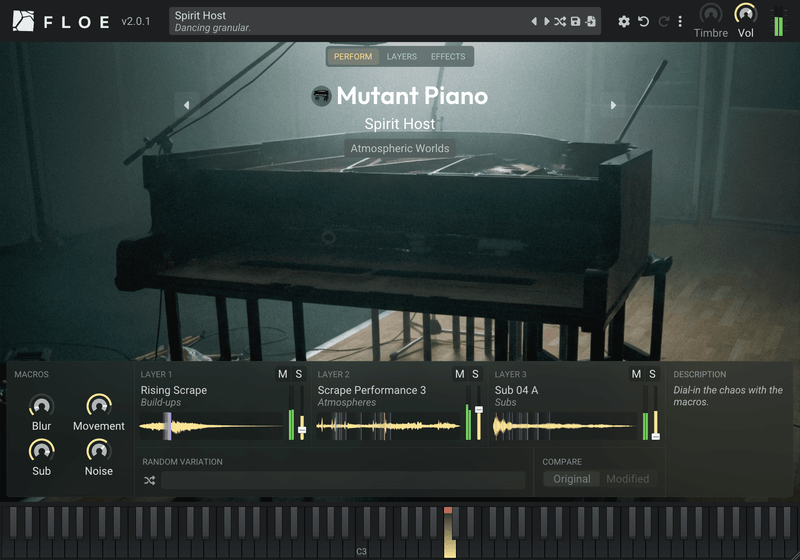The image size is (800, 560).
Task: Click the Atmospheric Worlds tag button
Action: (x=400, y=148)
